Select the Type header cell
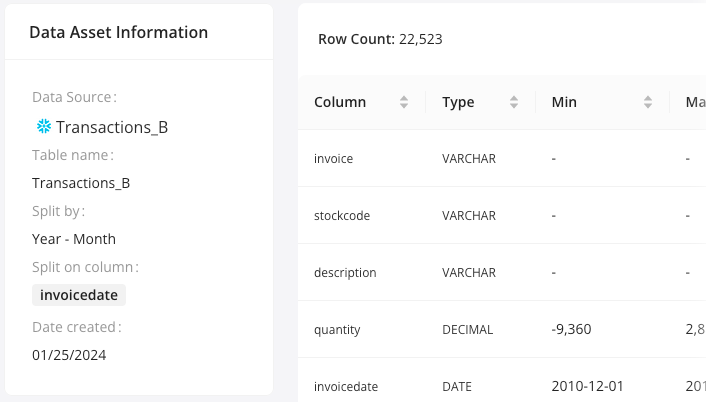Image resolution: width=706 pixels, height=402 pixels. coord(458,102)
